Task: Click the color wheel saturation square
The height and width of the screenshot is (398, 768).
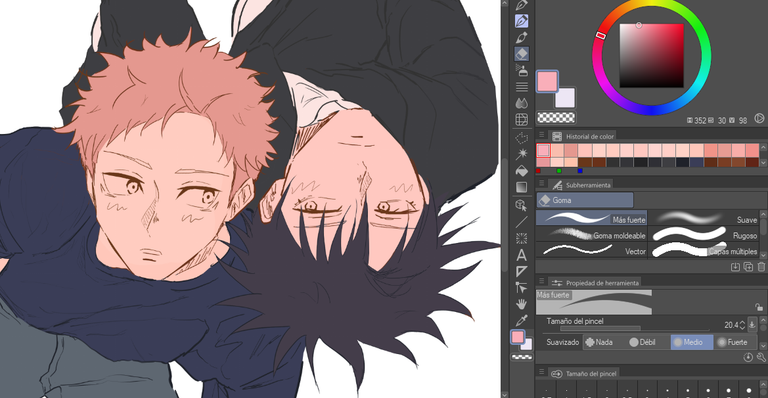Action: [651, 56]
